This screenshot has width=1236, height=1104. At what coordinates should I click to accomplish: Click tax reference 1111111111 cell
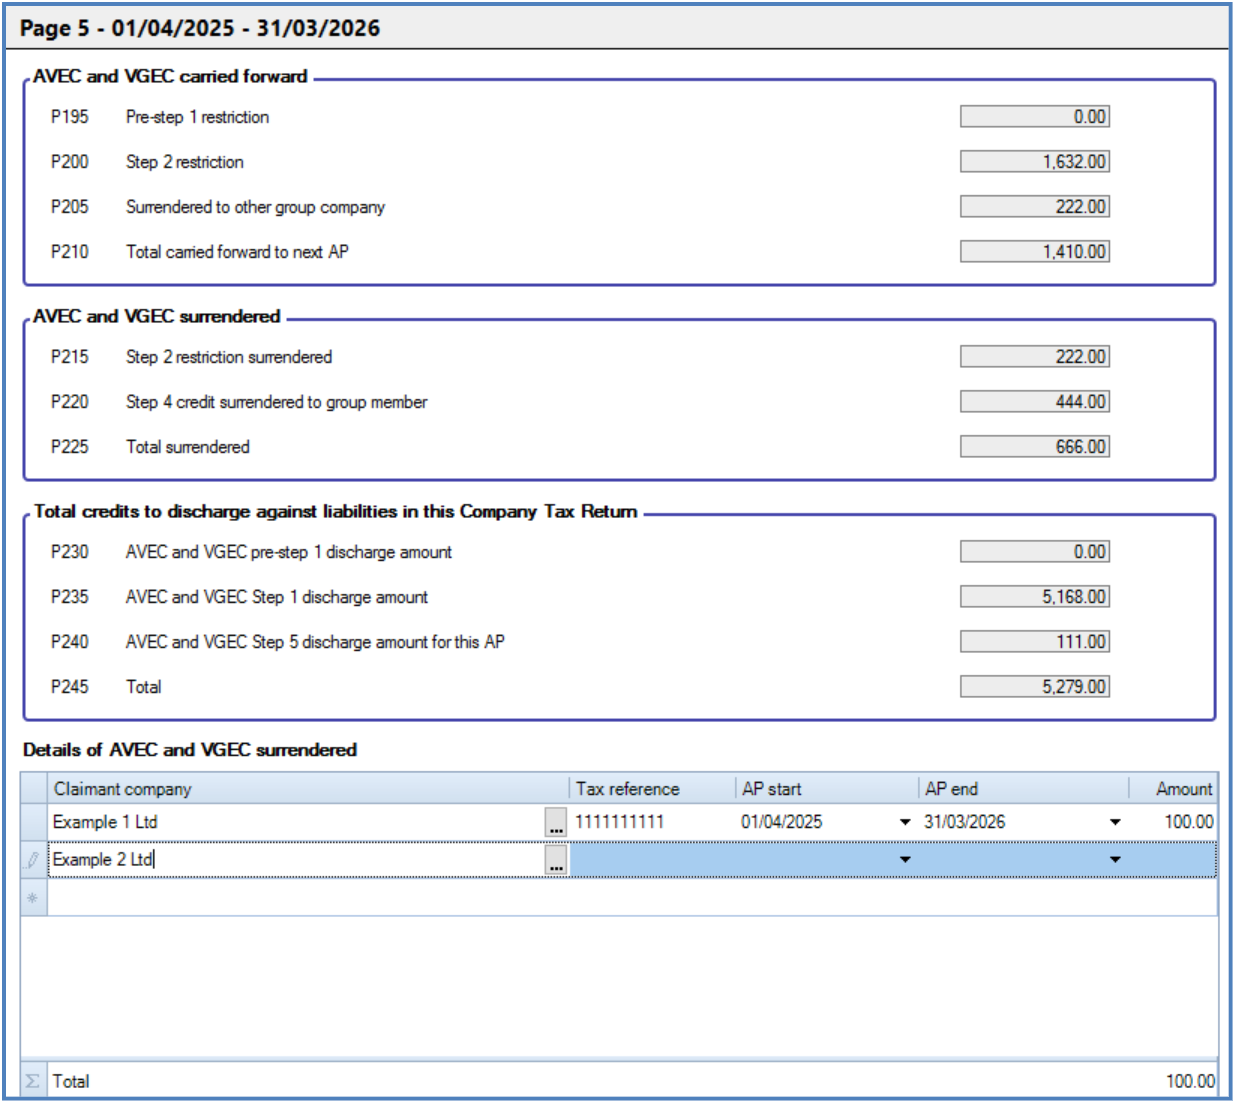pyautogui.click(x=652, y=822)
